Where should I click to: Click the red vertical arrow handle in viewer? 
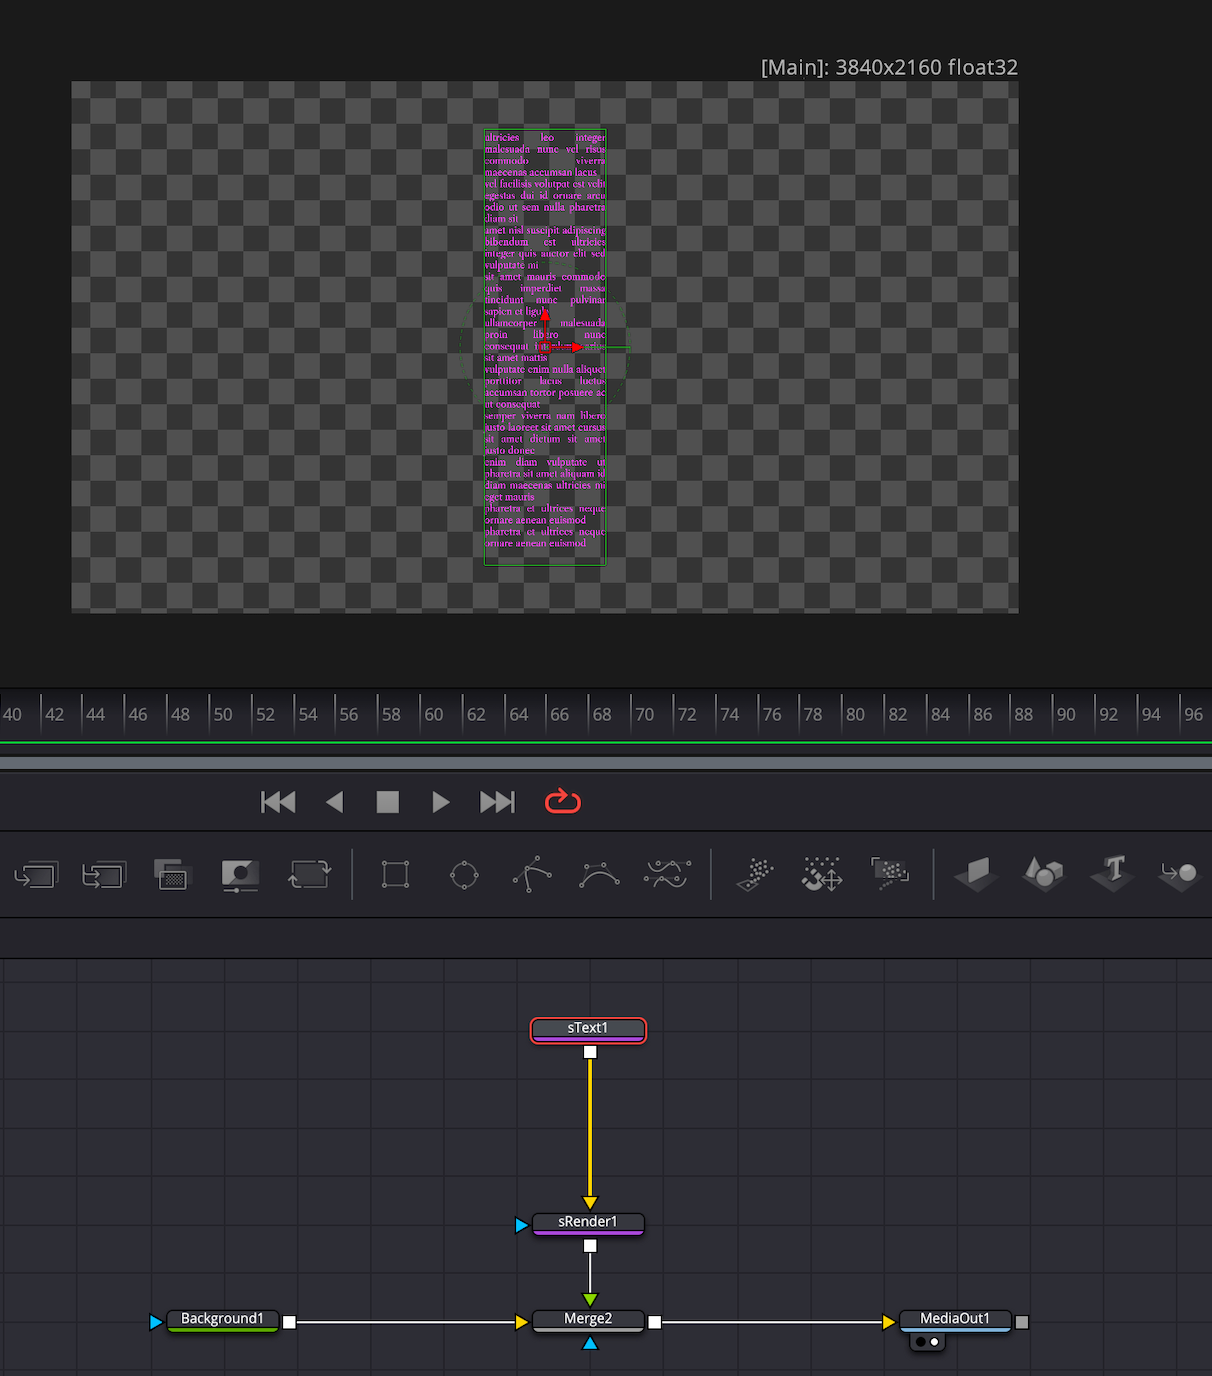(545, 315)
